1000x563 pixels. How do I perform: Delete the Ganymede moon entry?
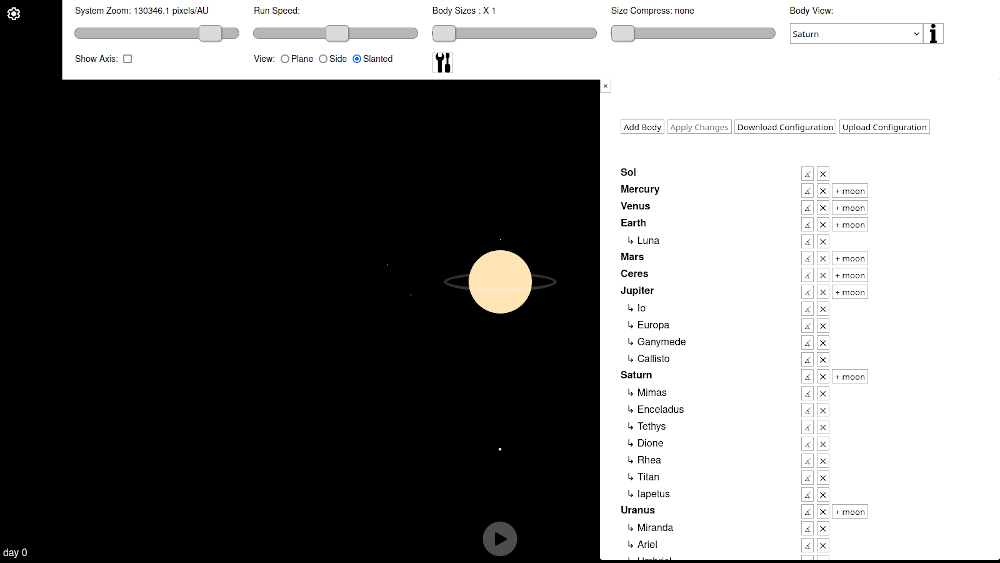[823, 343]
